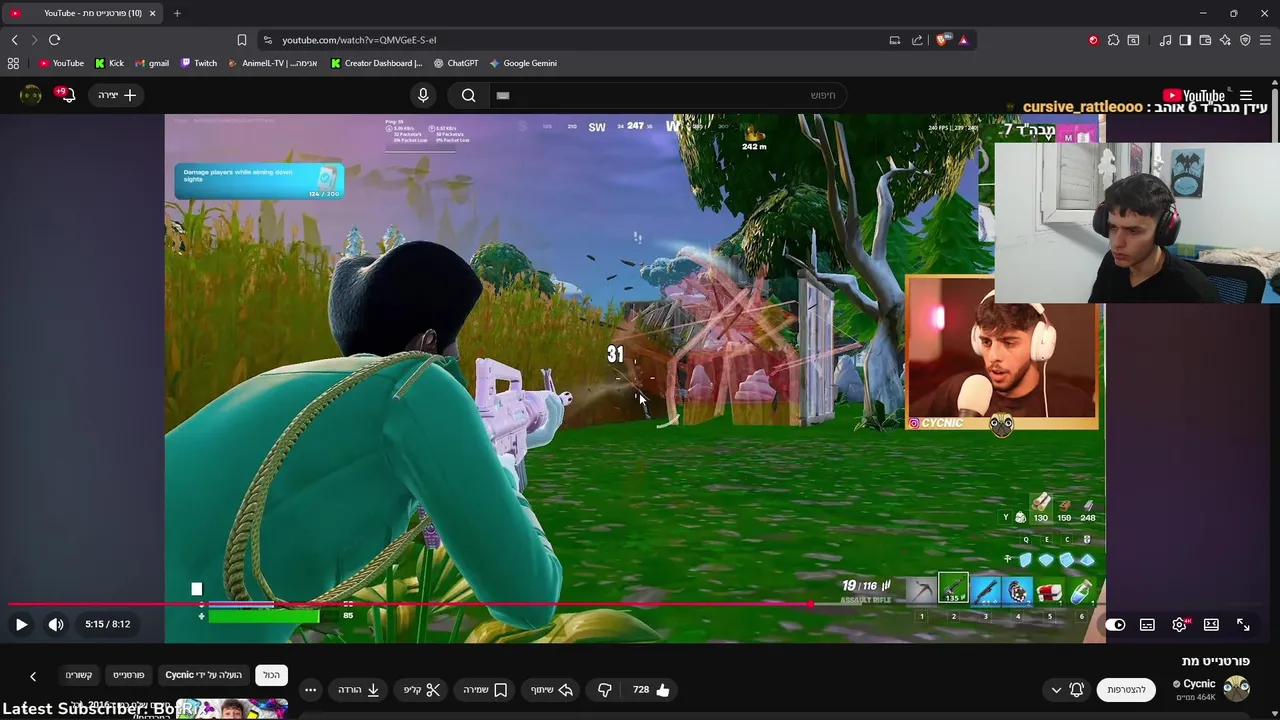Screen dimensions: 1280x720
Task: Create a clip with the קליפ button
Action: coord(422,690)
